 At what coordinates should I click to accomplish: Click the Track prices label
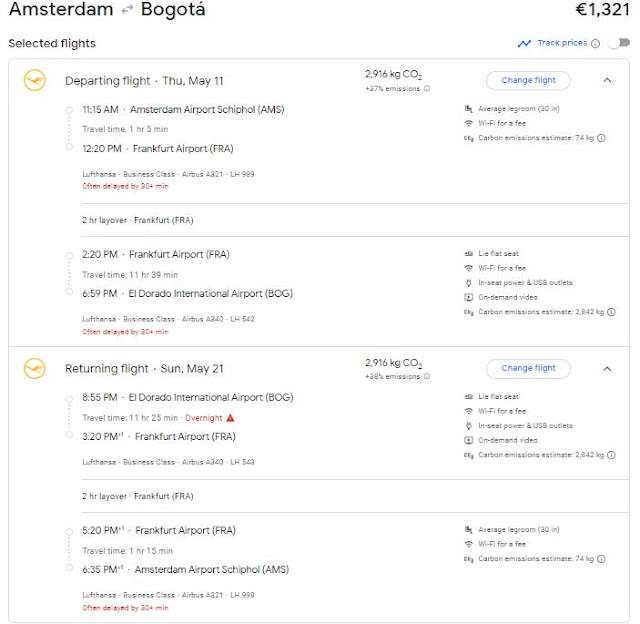561,43
